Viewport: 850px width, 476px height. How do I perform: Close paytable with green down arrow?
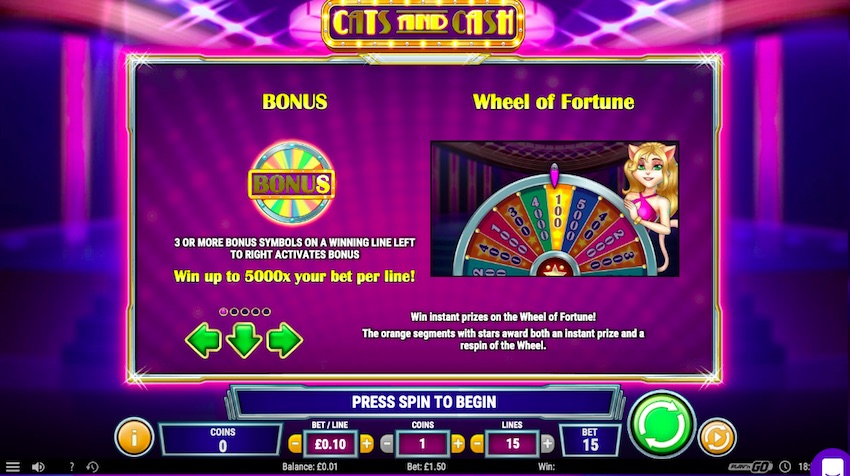243,340
